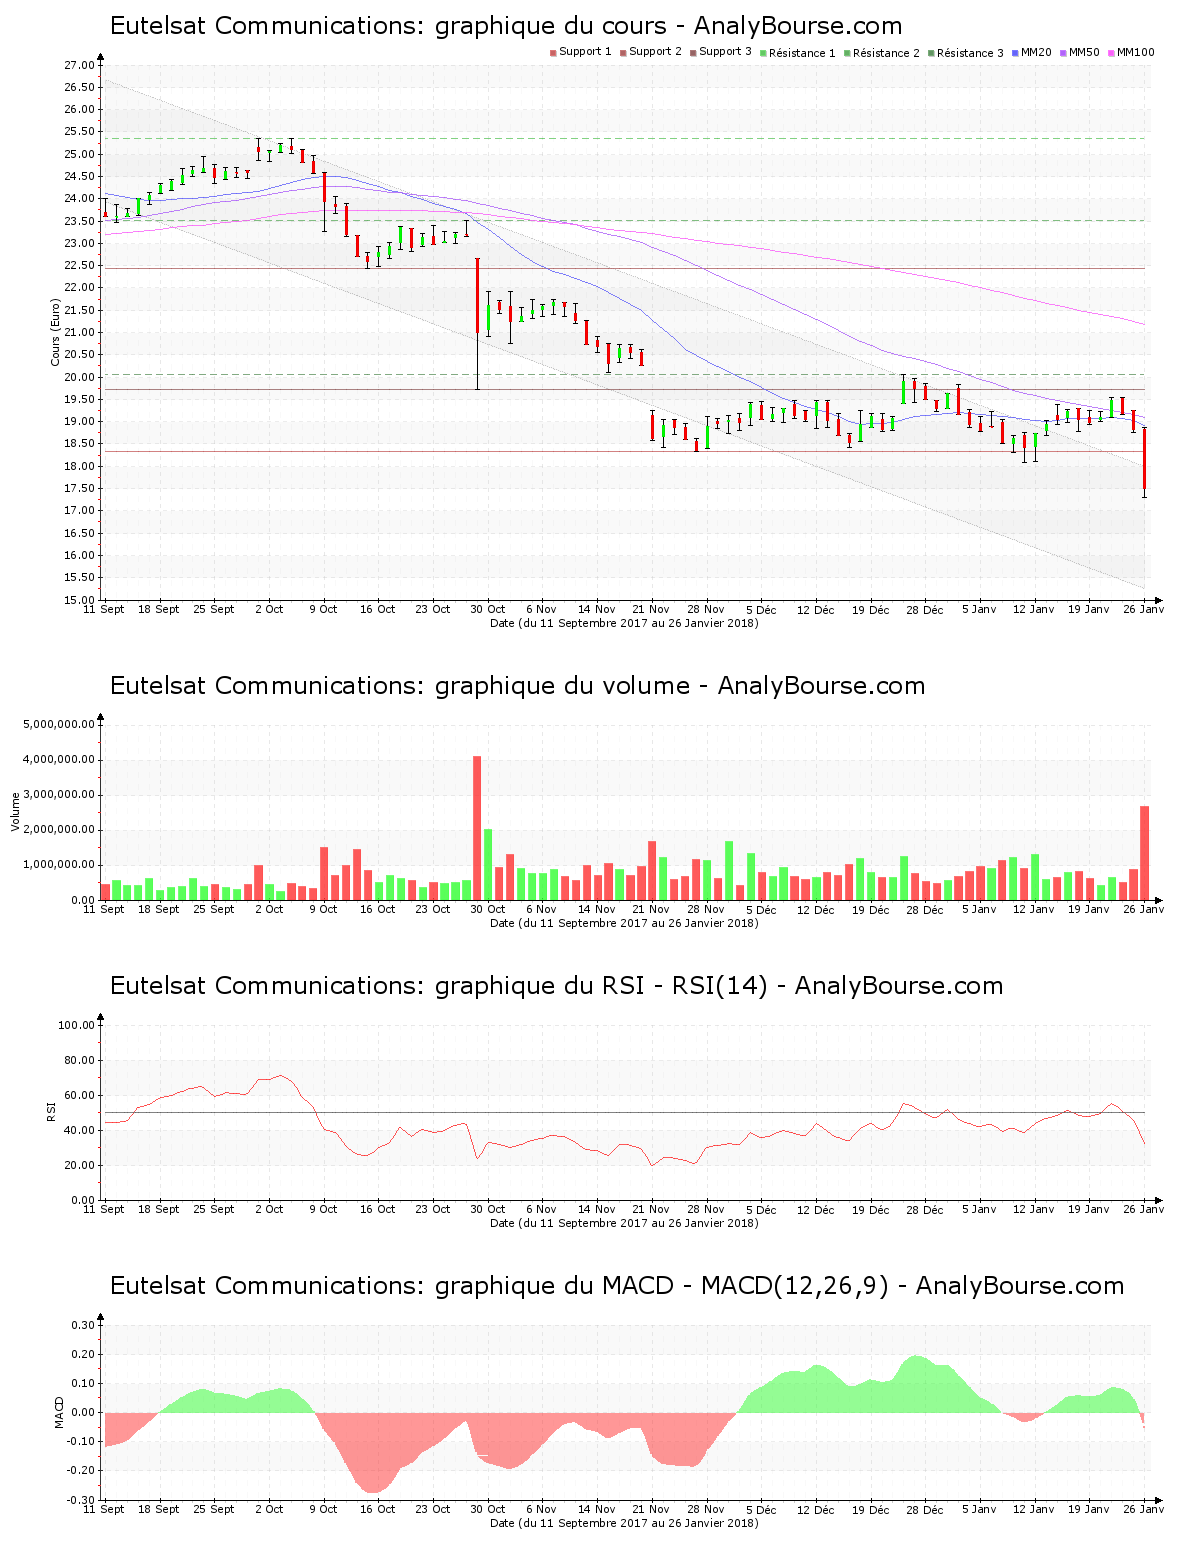Click the '-0.30' MACD axis value
Screen dimensions: 1200x1550
pyautogui.click(x=82, y=1500)
